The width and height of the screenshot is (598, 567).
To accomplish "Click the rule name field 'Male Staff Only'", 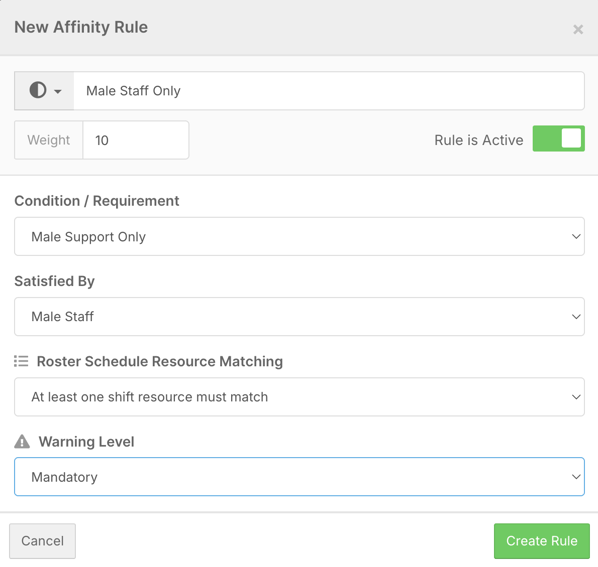I will (329, 91).
